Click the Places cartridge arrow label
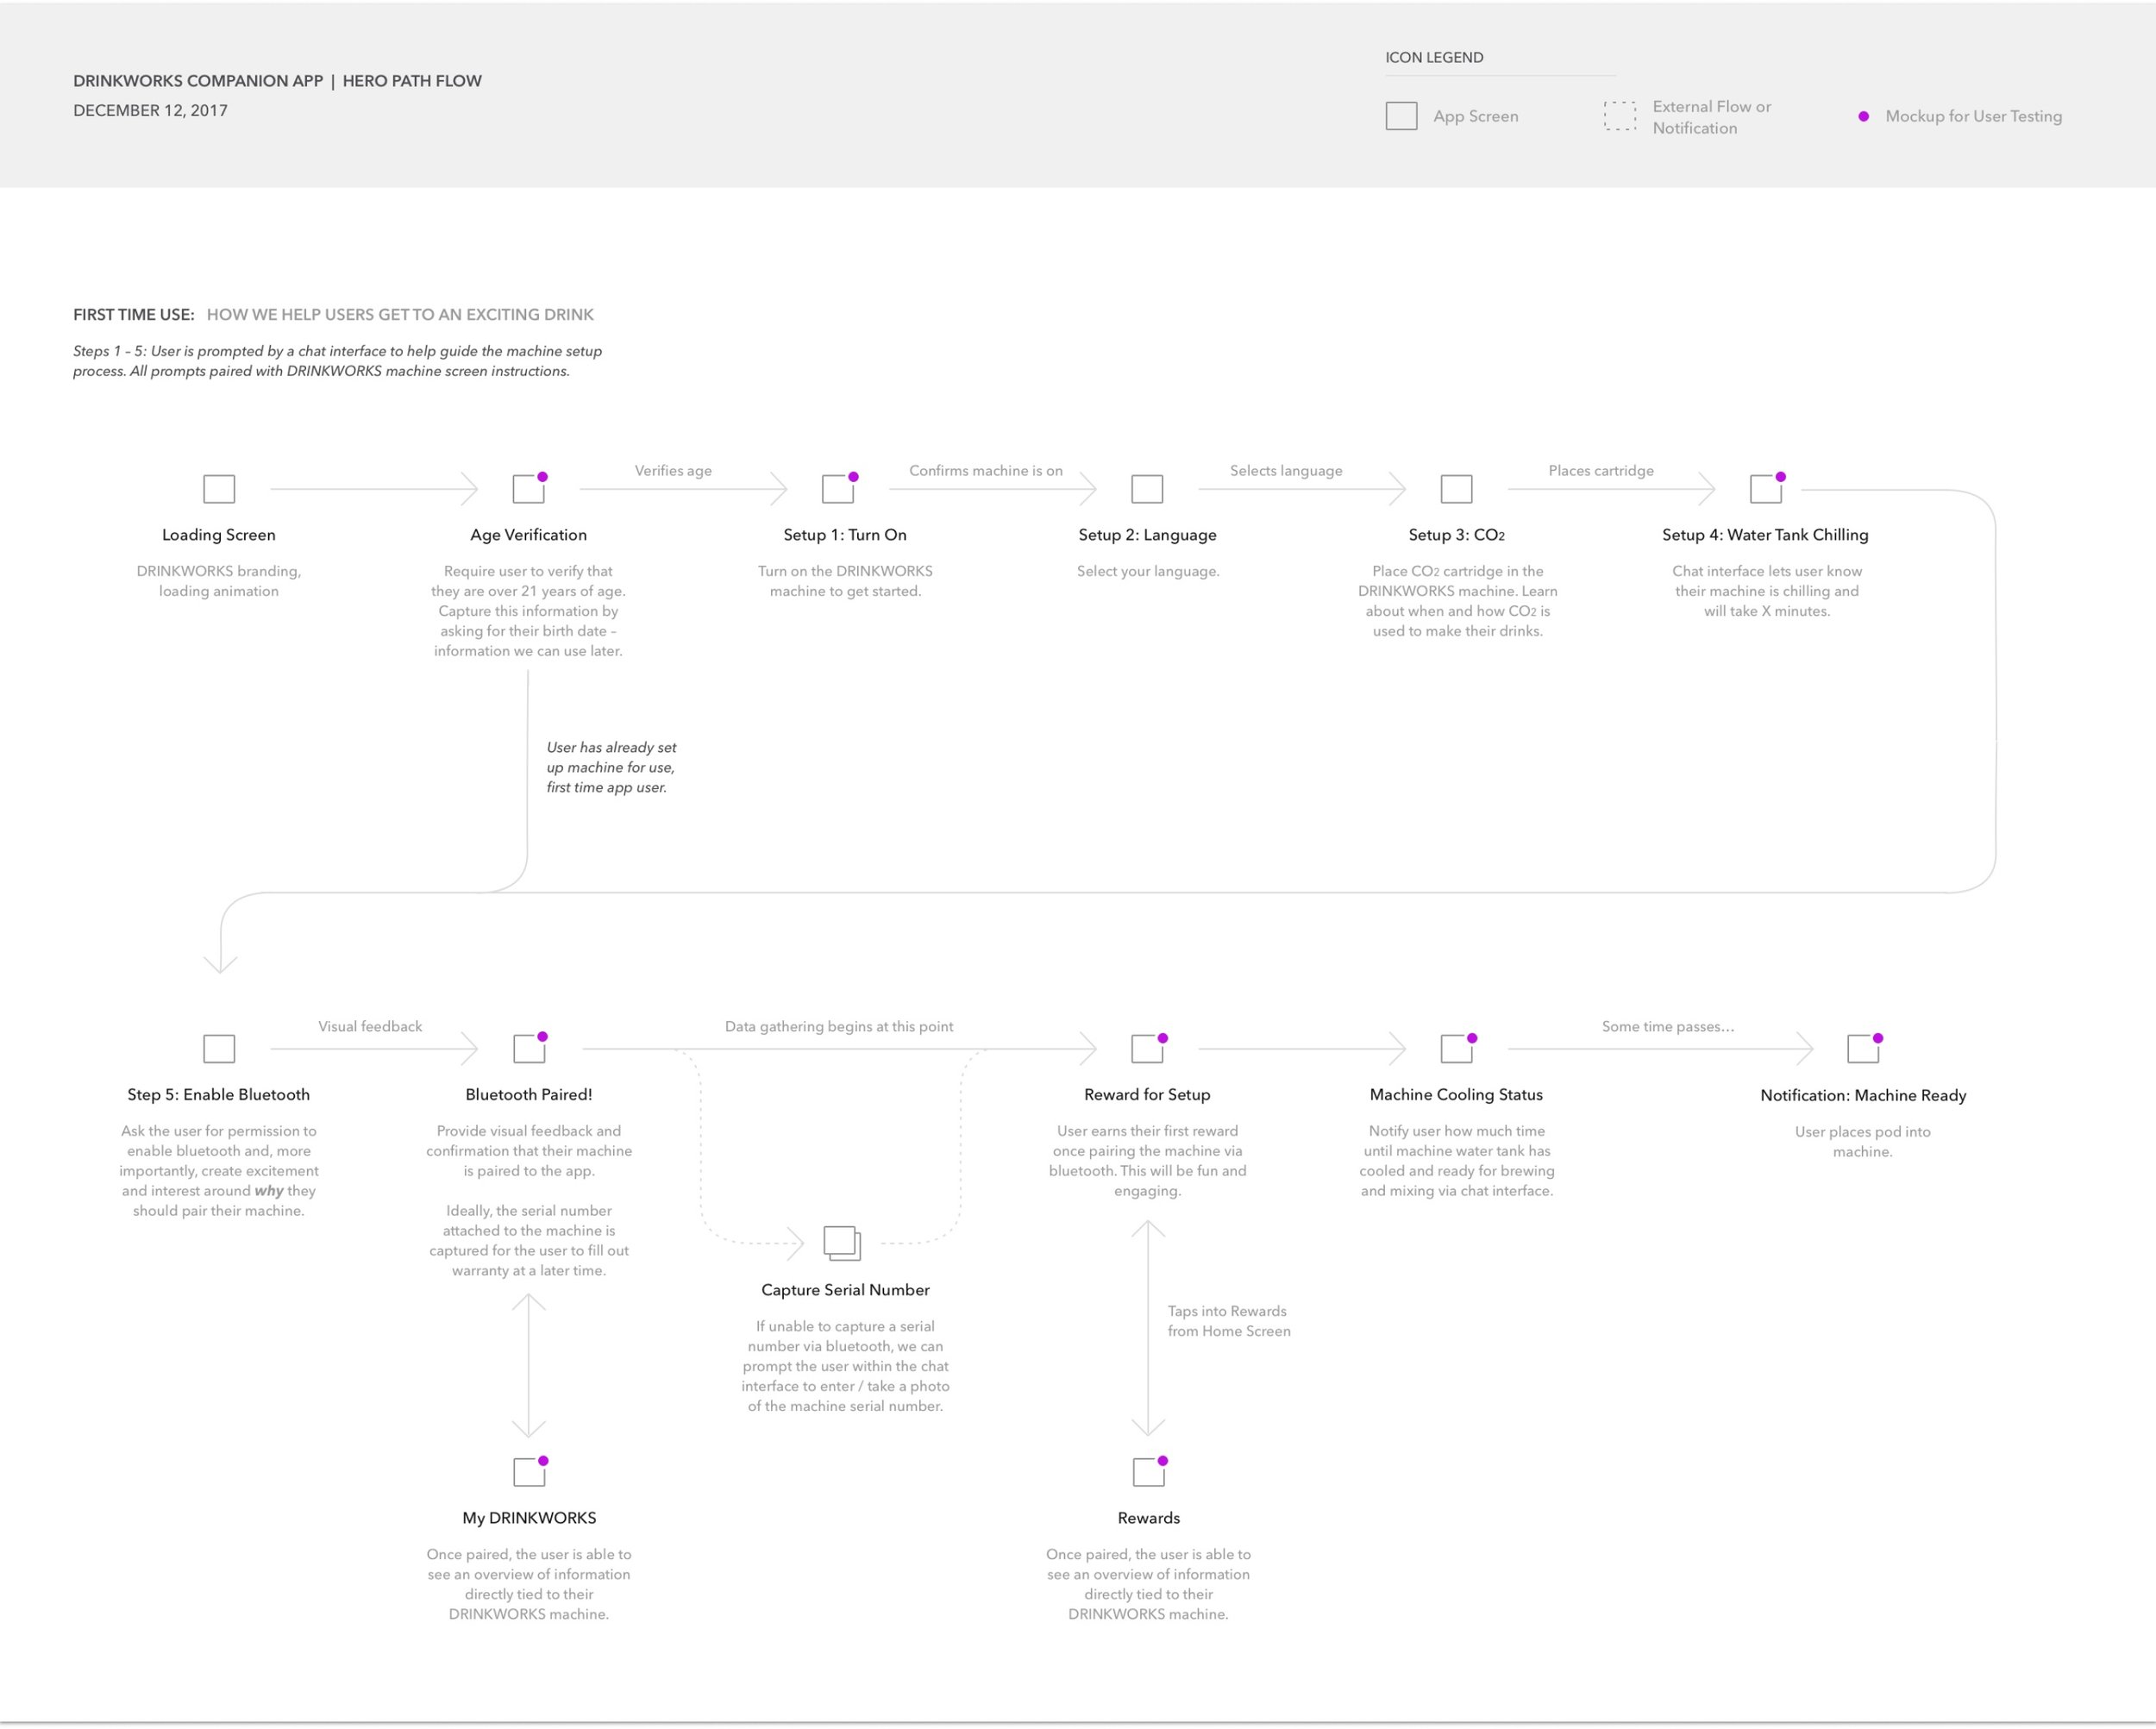 (1601, 471)
